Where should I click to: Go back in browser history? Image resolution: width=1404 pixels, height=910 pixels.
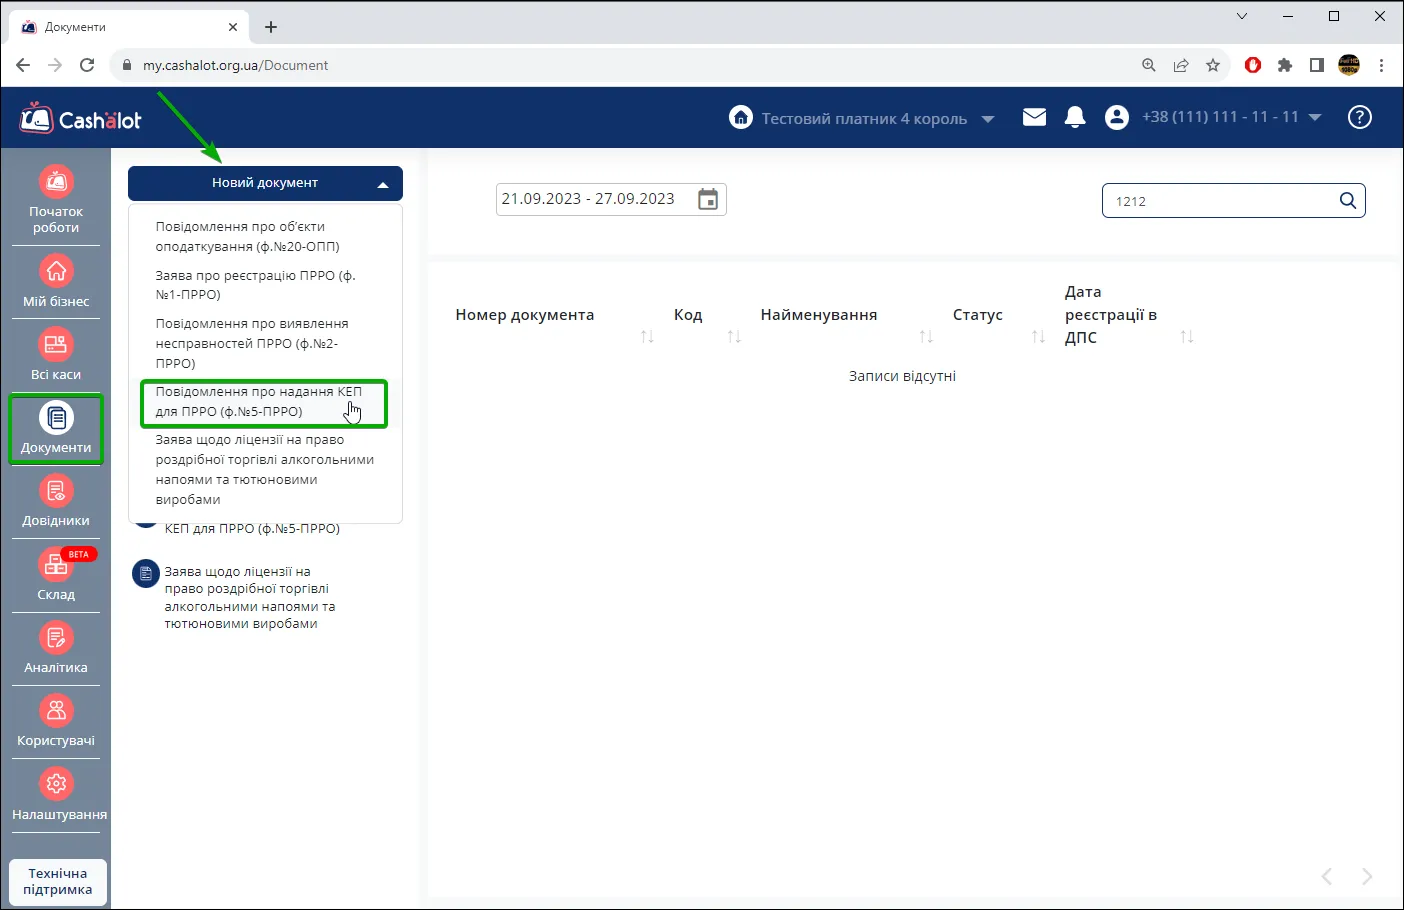tap(23, 65)
